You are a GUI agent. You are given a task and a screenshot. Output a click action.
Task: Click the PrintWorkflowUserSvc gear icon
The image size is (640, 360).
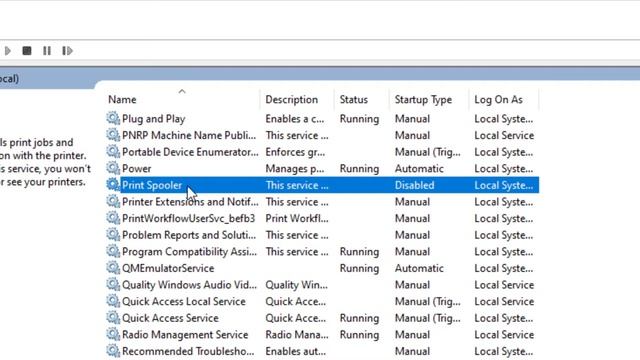[x=113, y=218]
